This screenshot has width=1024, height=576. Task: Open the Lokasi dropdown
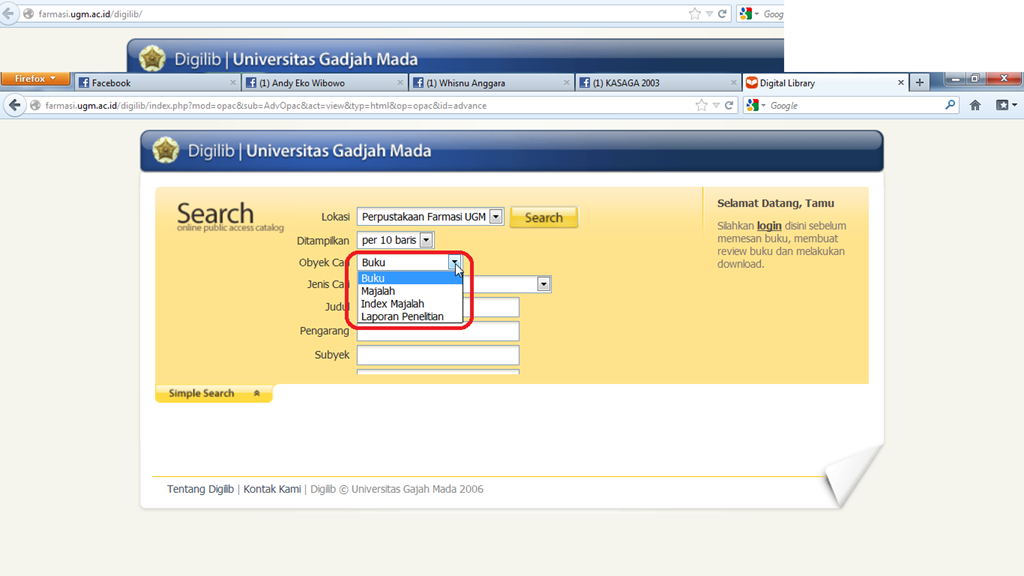pyautogui.click(x=430, y=217)
